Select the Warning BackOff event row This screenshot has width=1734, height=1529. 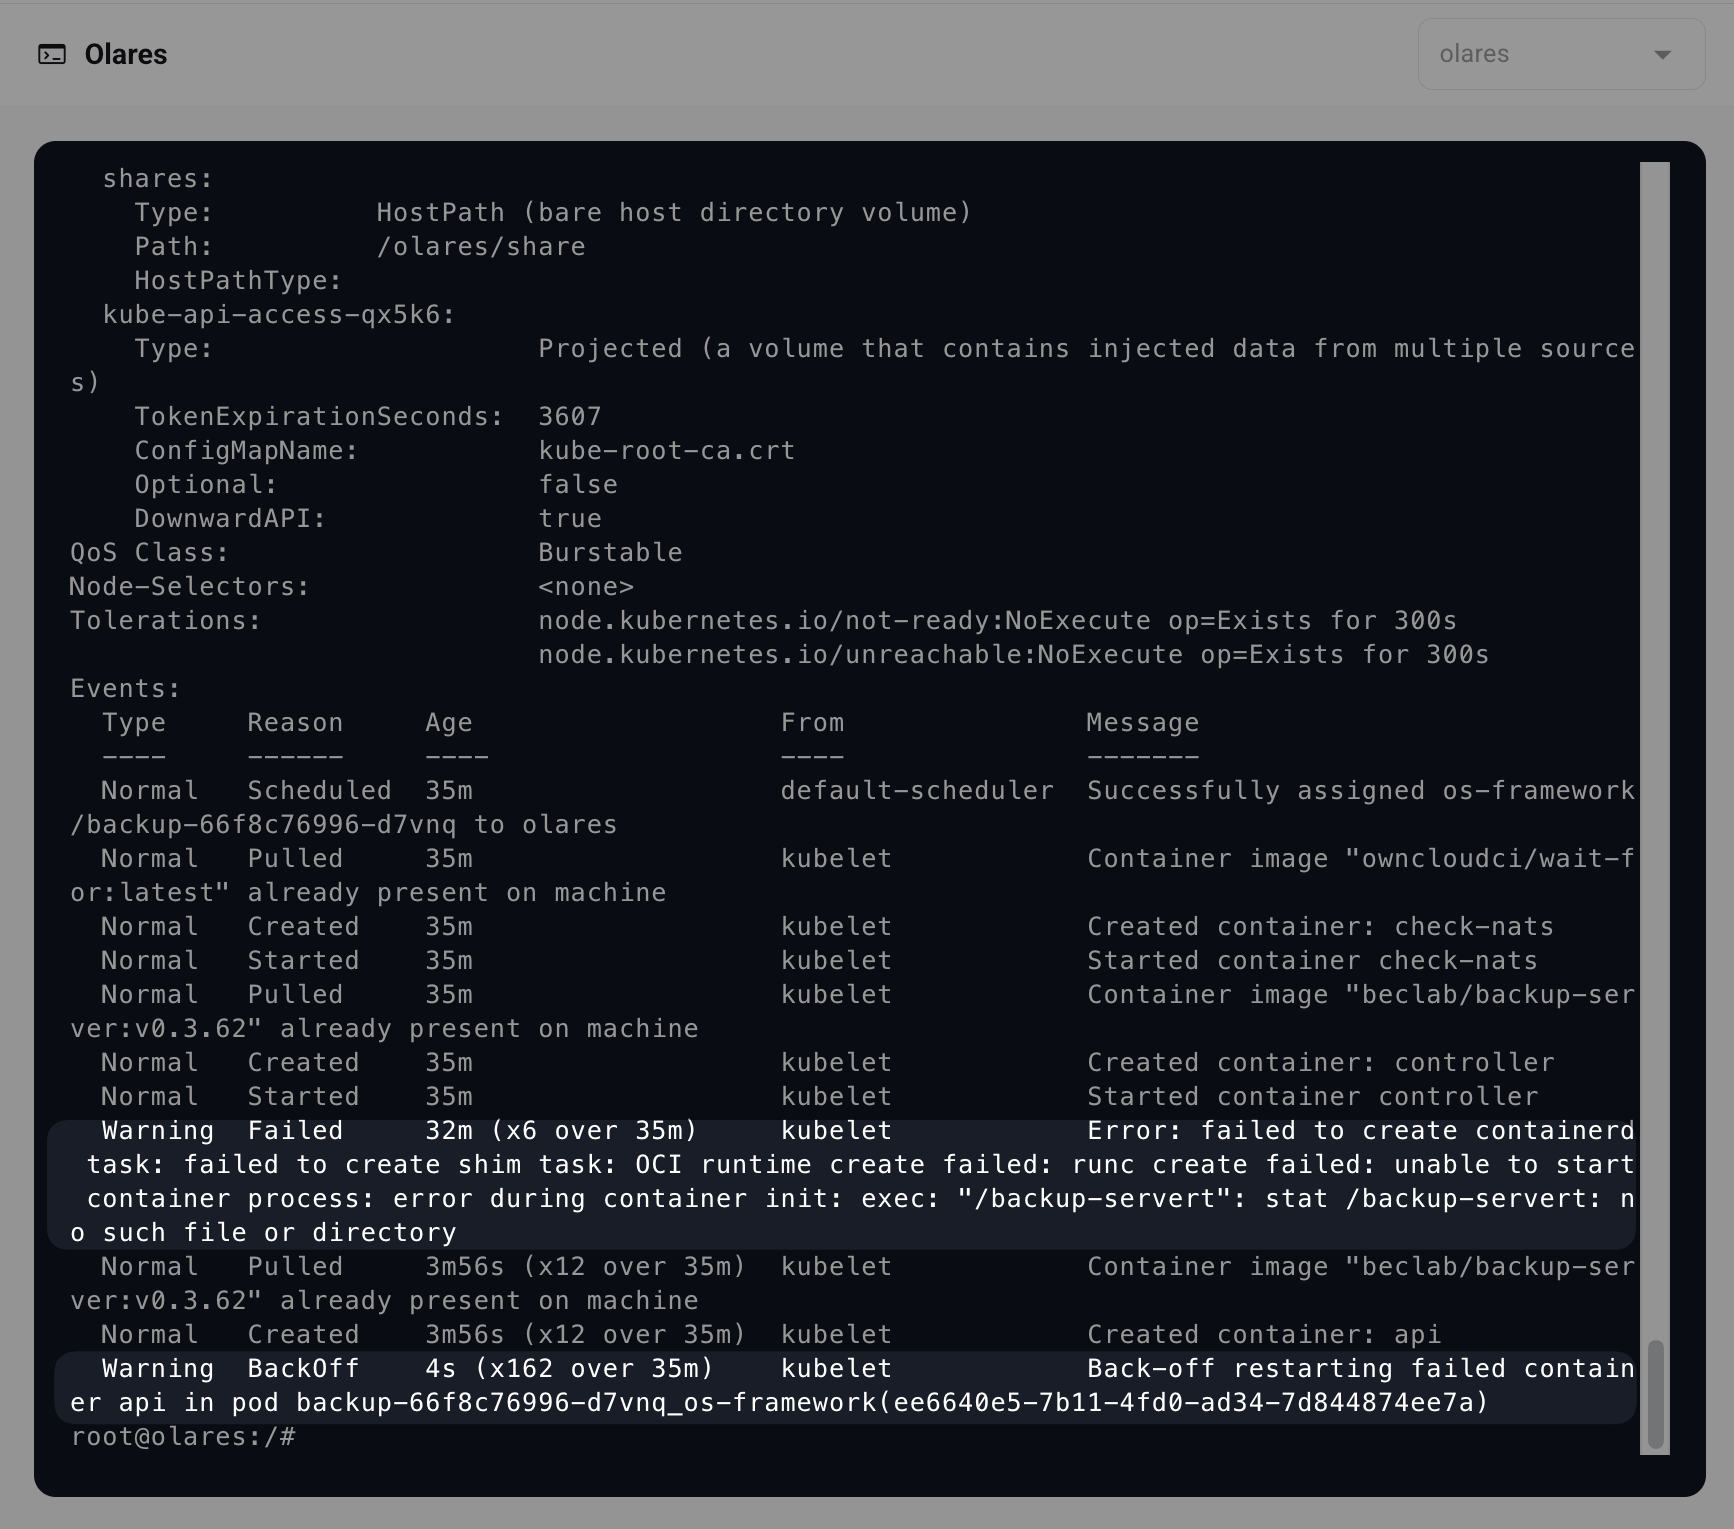(x=840, y=1386)
